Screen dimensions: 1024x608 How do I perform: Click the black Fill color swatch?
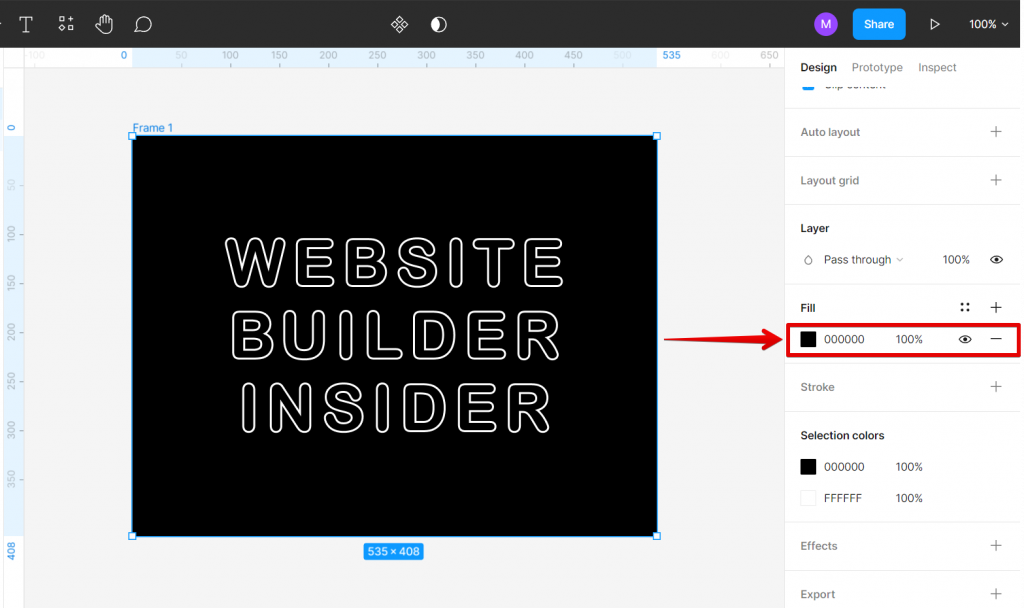click(x=808, y=339)
